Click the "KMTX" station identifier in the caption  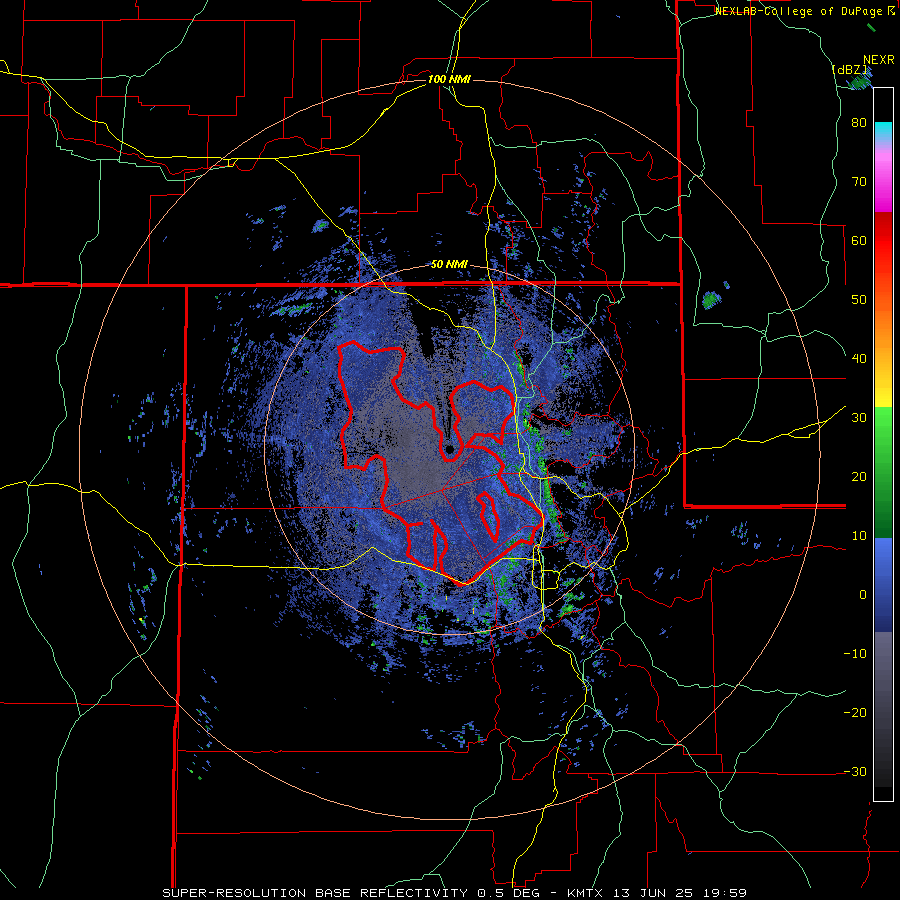(586, 893)
